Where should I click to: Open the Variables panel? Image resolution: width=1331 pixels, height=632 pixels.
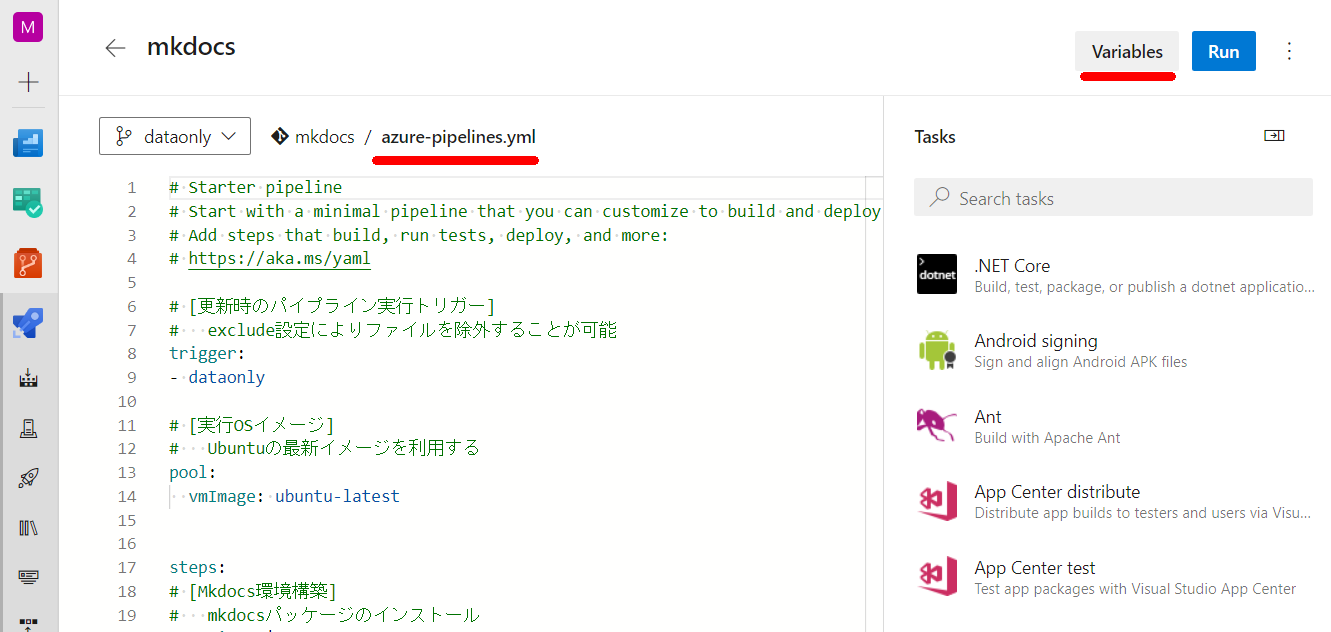[x=1126, y=52]
